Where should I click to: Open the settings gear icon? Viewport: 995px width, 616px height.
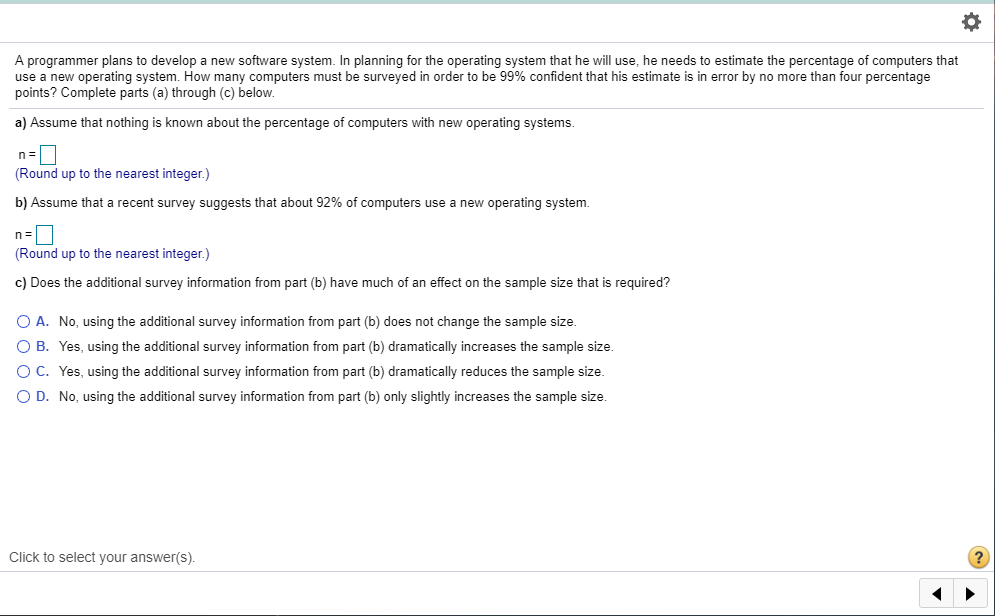click(x=970, y=21)
